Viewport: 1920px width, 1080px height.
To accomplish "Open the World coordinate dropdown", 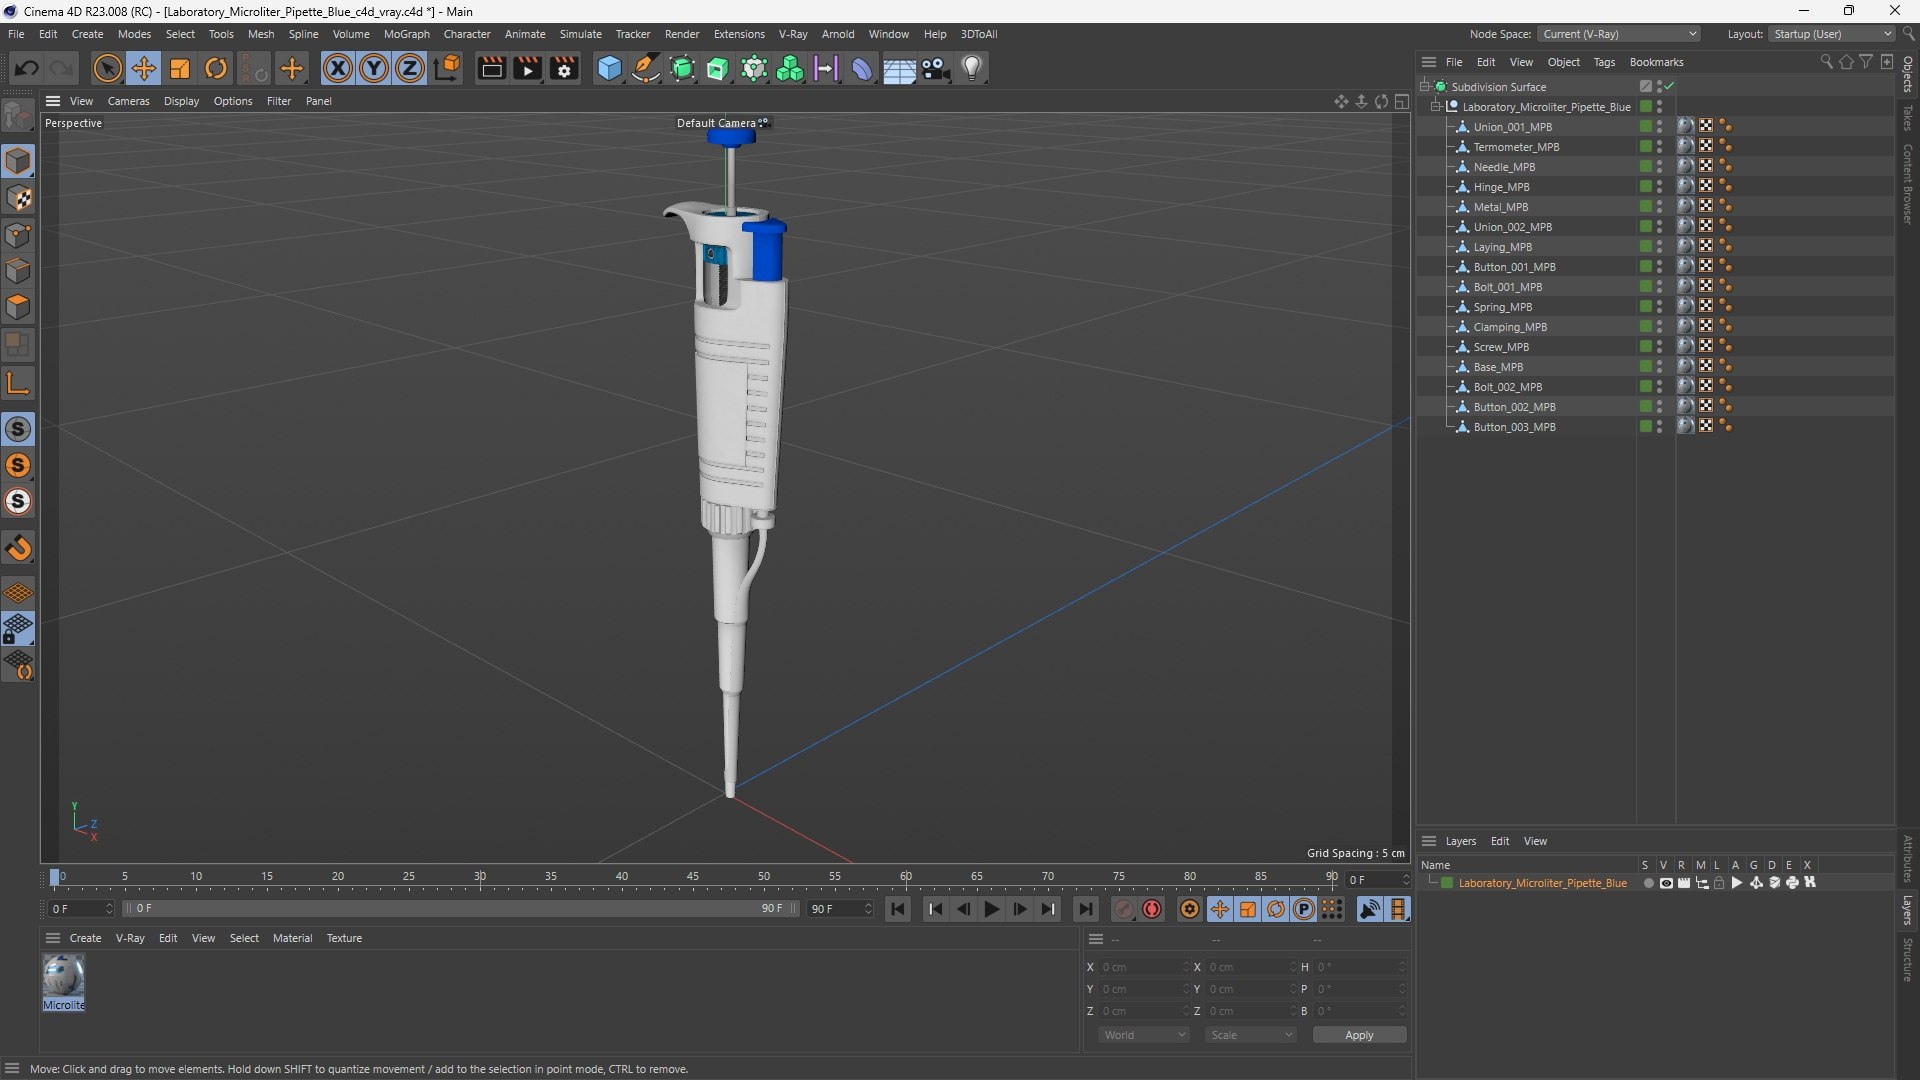I will (1144, 1035).
